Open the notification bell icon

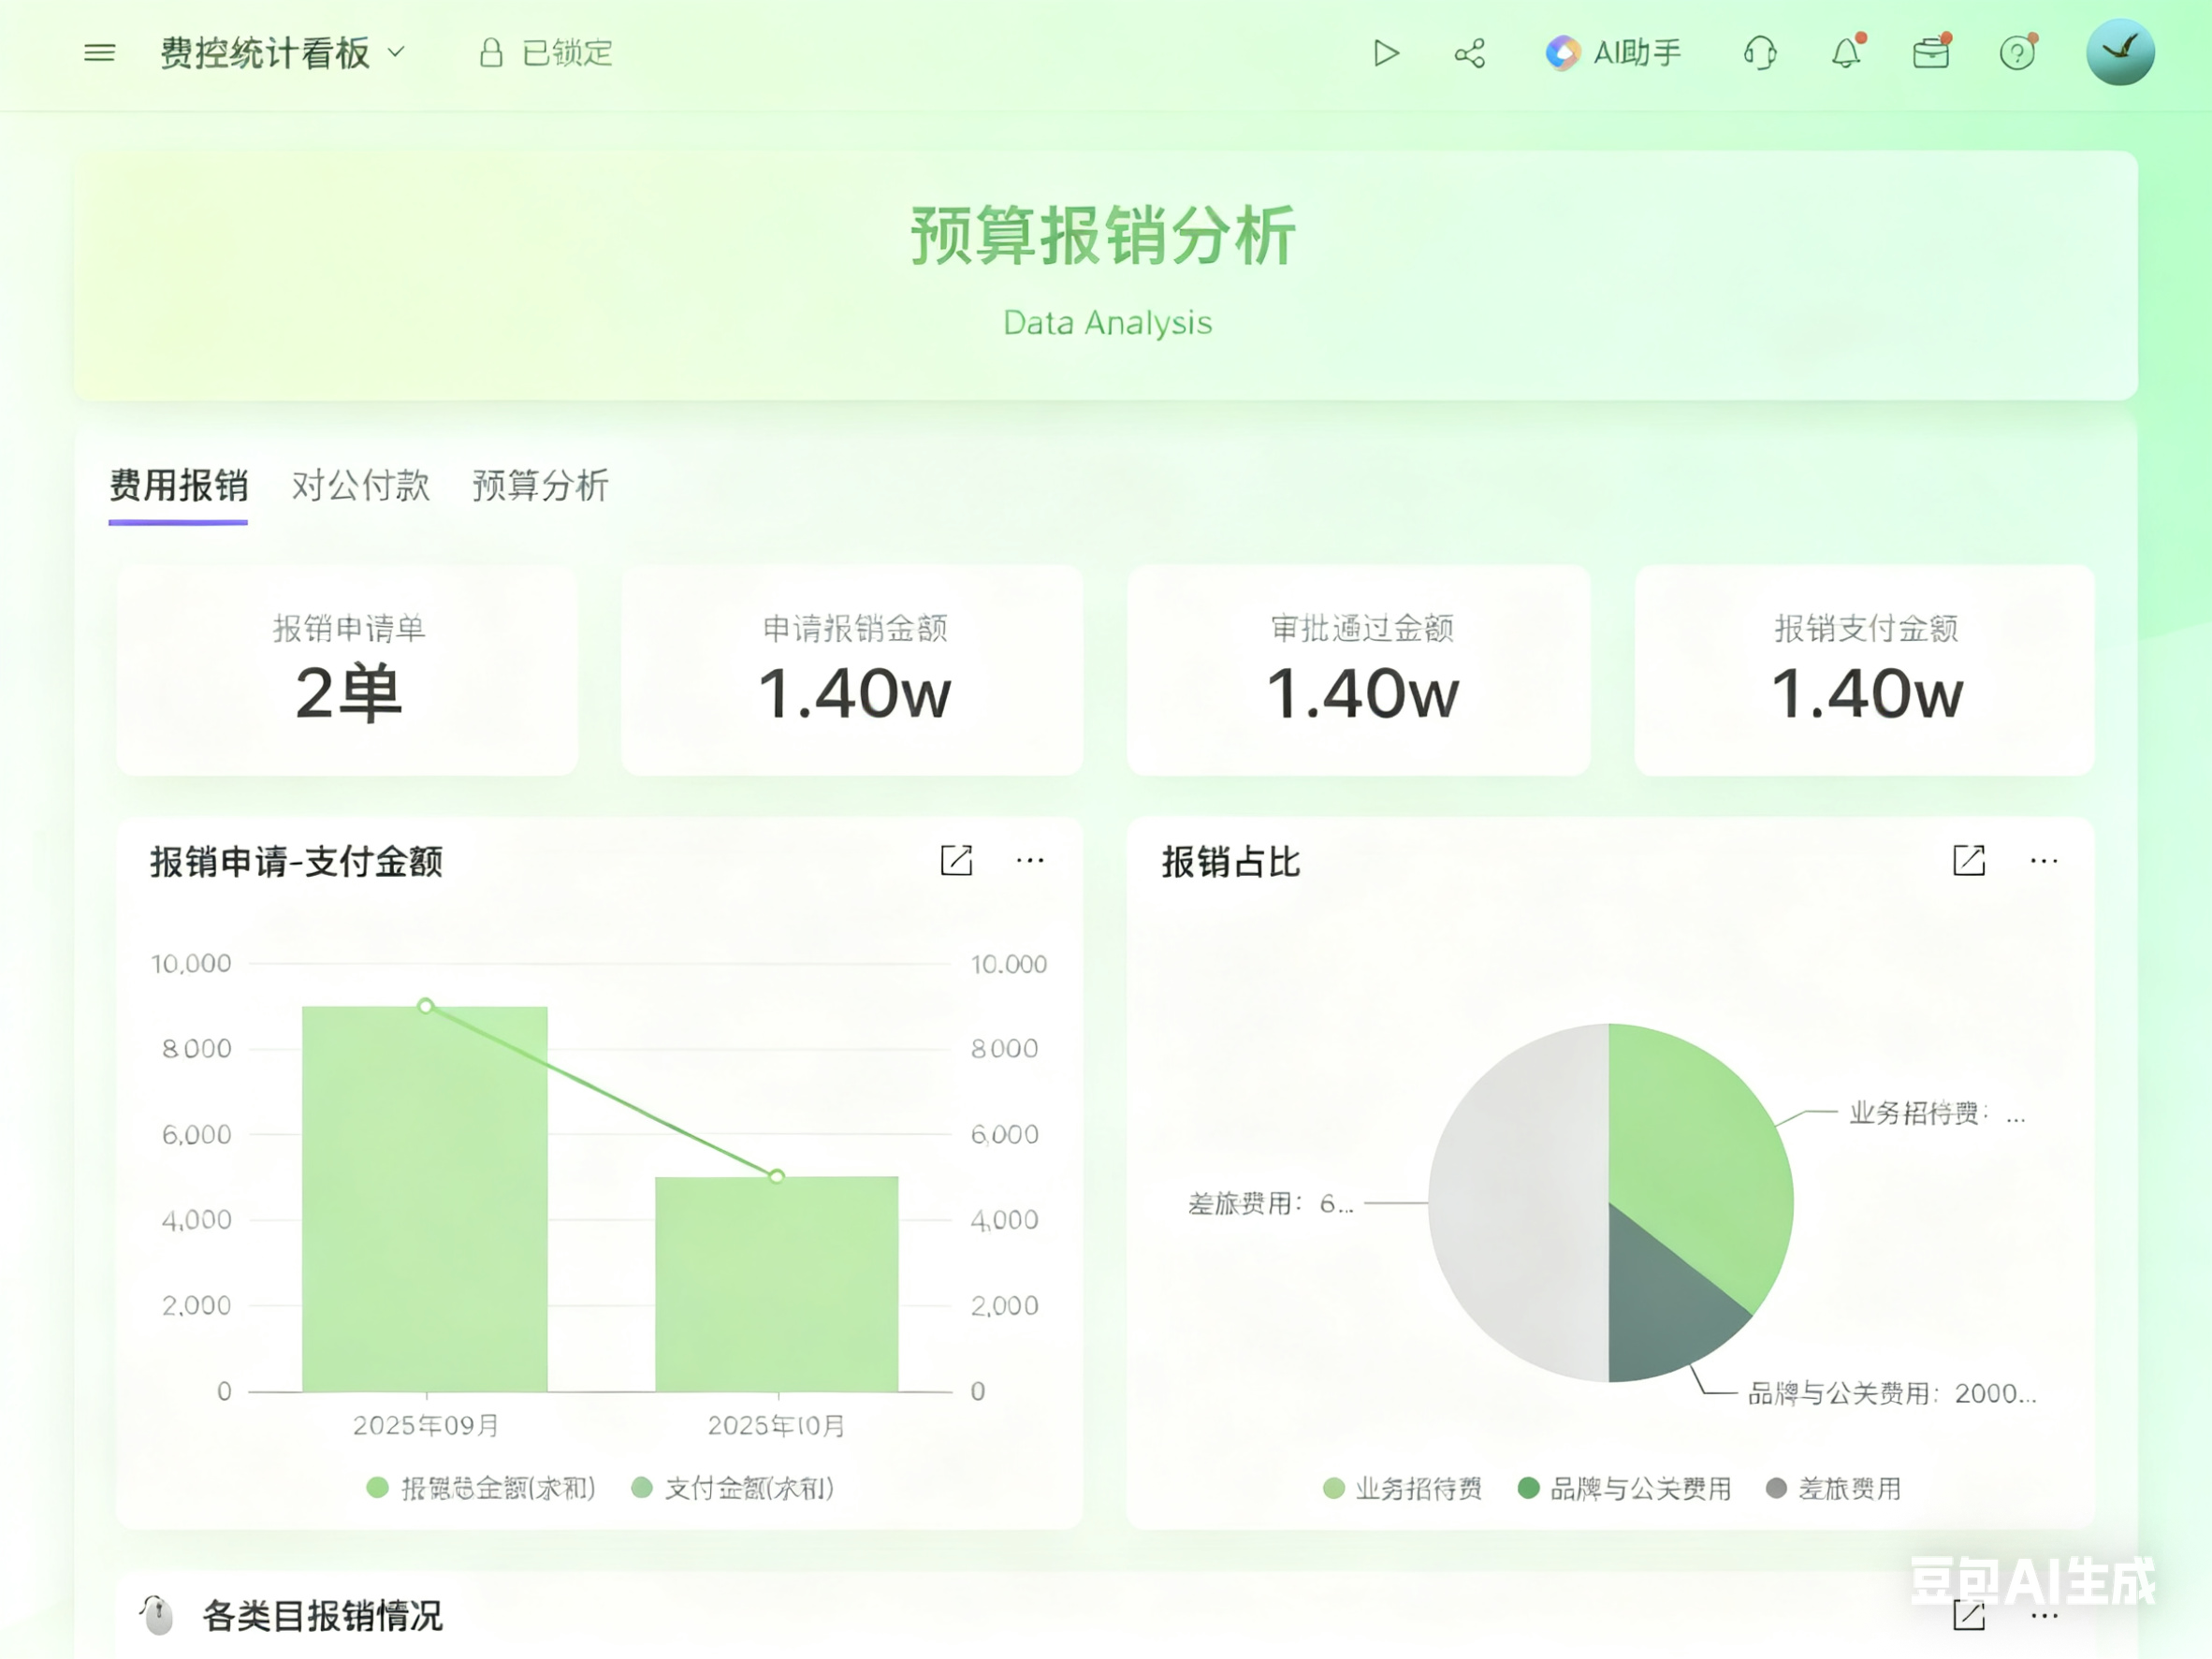[x=1845, y=53]
